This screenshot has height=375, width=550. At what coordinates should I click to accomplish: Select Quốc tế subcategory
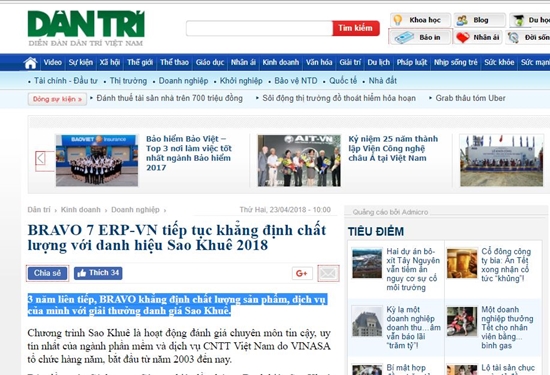[343, 81]
